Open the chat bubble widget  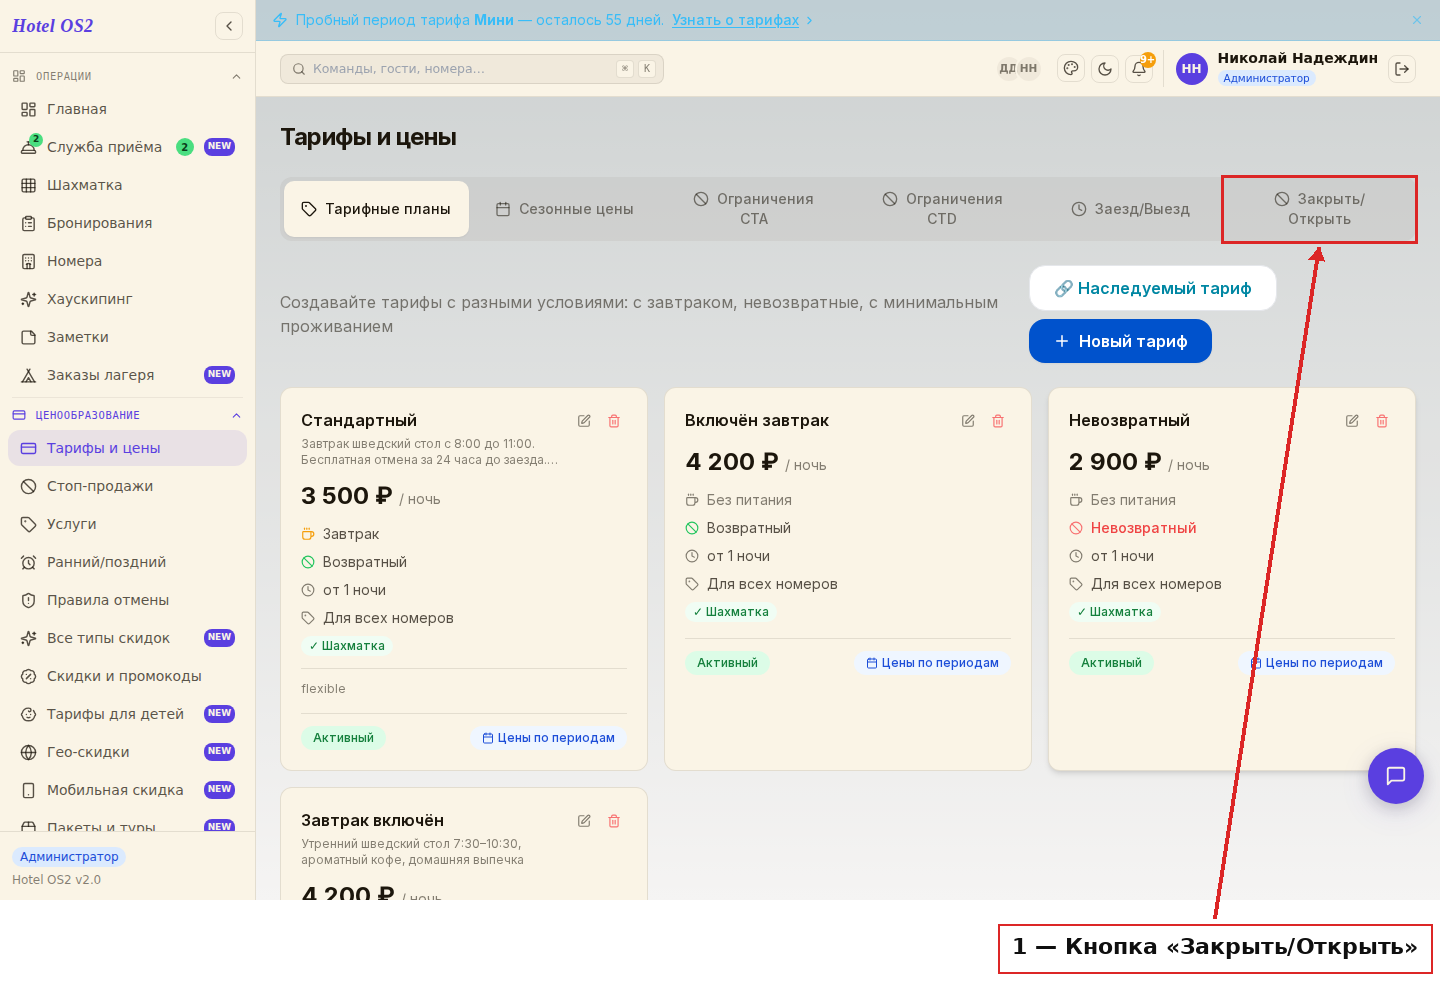point(1396,776)
